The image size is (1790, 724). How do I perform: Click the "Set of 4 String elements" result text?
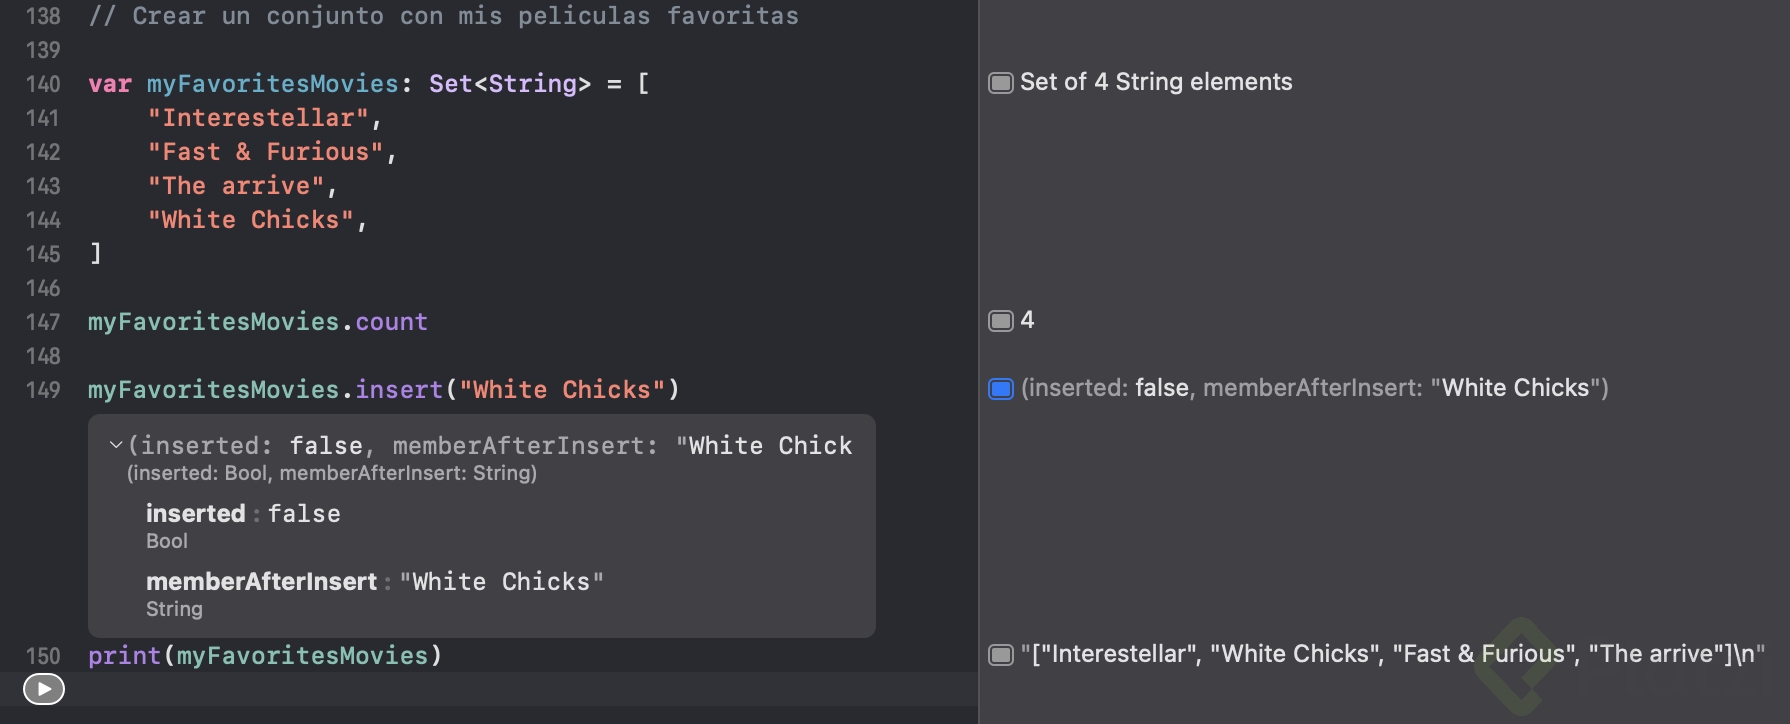tap(1156, 82)
